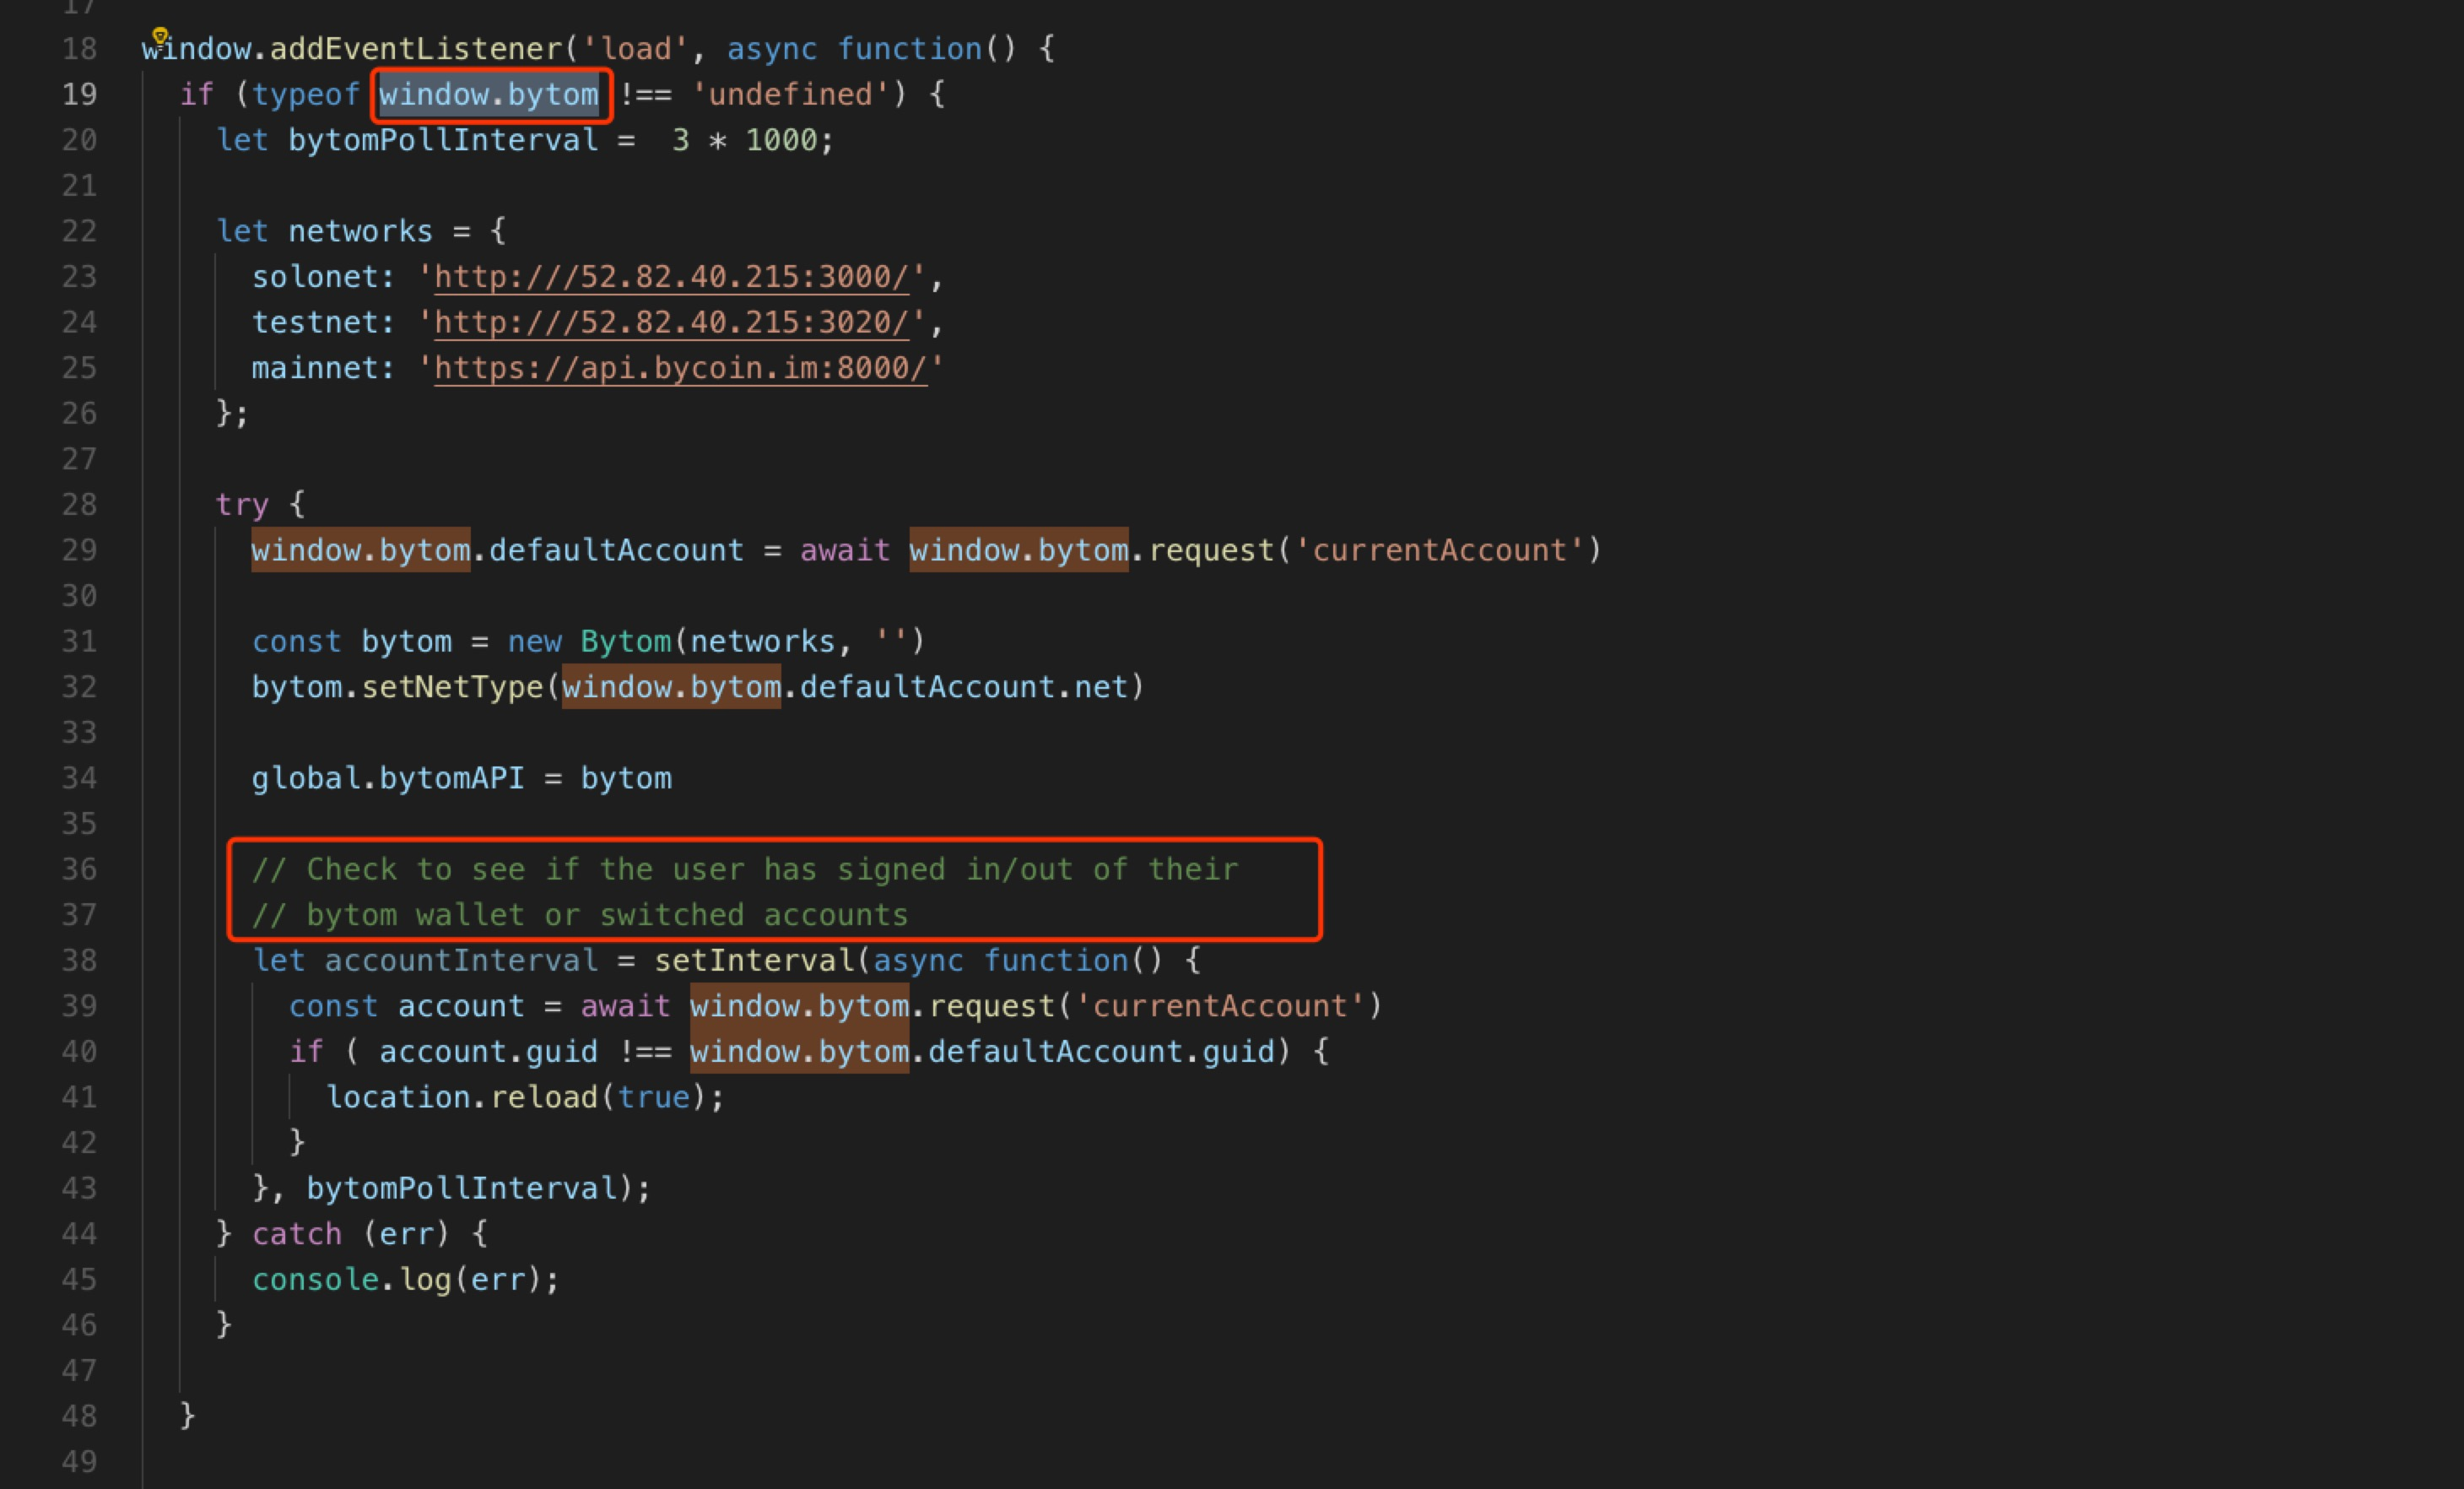Click the selected window.bytom text on line 19

click(x=488, y=95)
